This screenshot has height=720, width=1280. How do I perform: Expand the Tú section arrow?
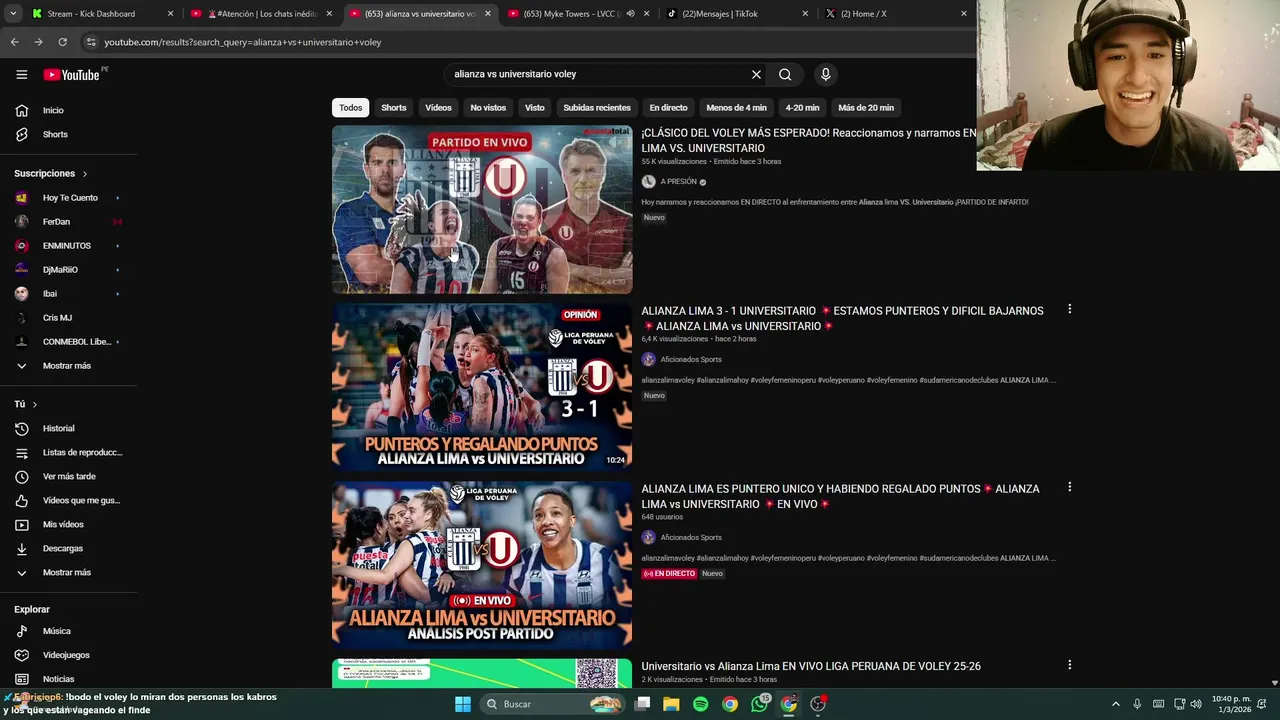pyautogui.click(x=34, y=404)
